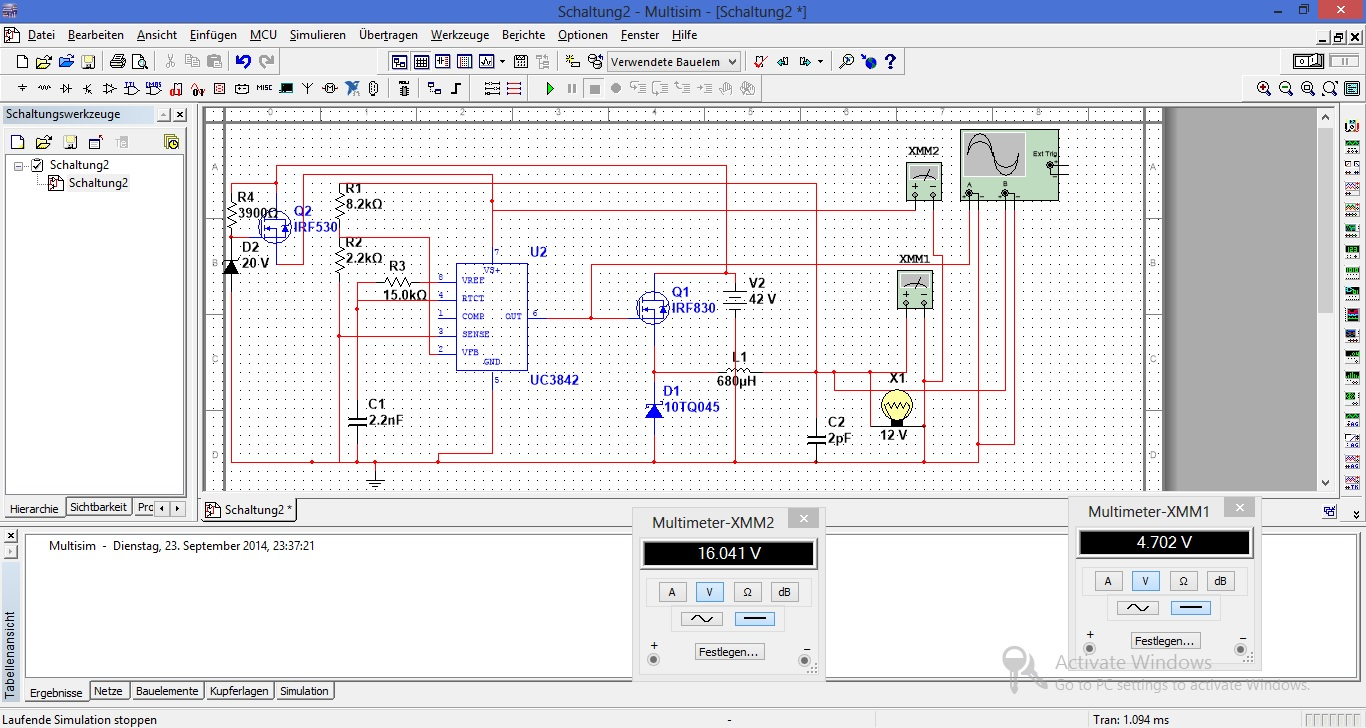Image resolution: width=1366 pixels, height=728 pixels.
Task: Switch to the Bauelemente spreadsheet tab
Action: click(167, 691)
